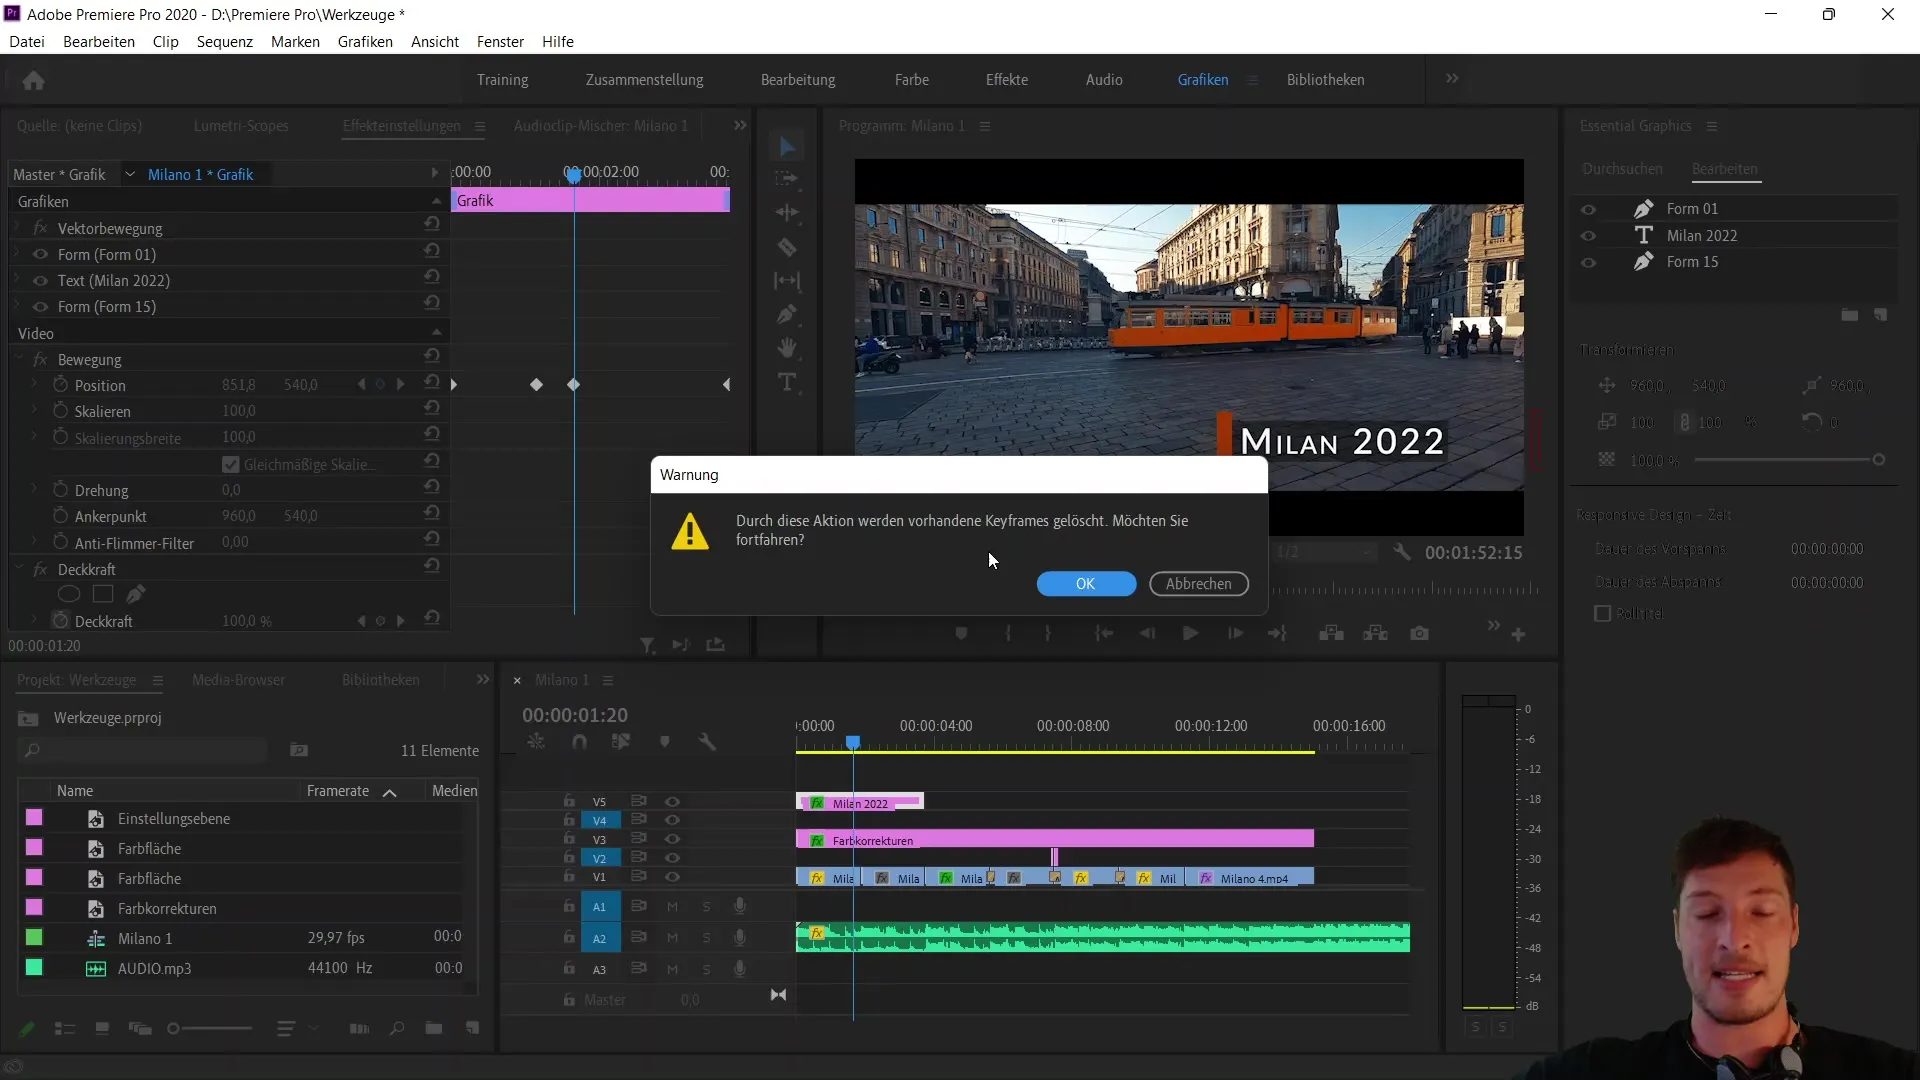Step back one frame in program monitor
Image resolution: width=1920 pixels, height=1080 pixels.
(x=1147, y=633)
